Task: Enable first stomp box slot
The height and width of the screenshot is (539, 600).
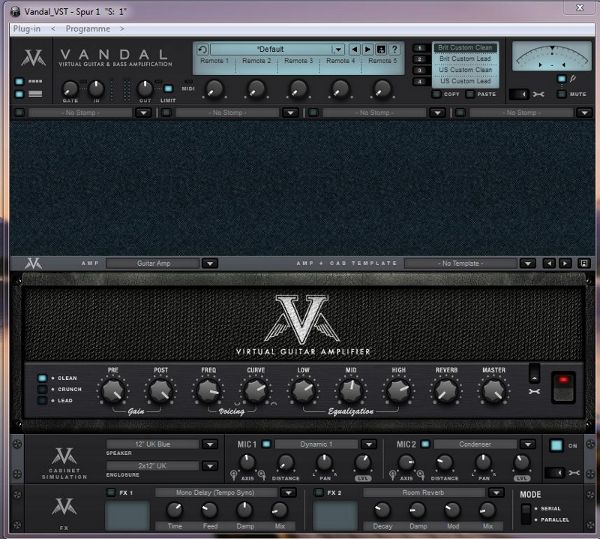Action: 19,112
